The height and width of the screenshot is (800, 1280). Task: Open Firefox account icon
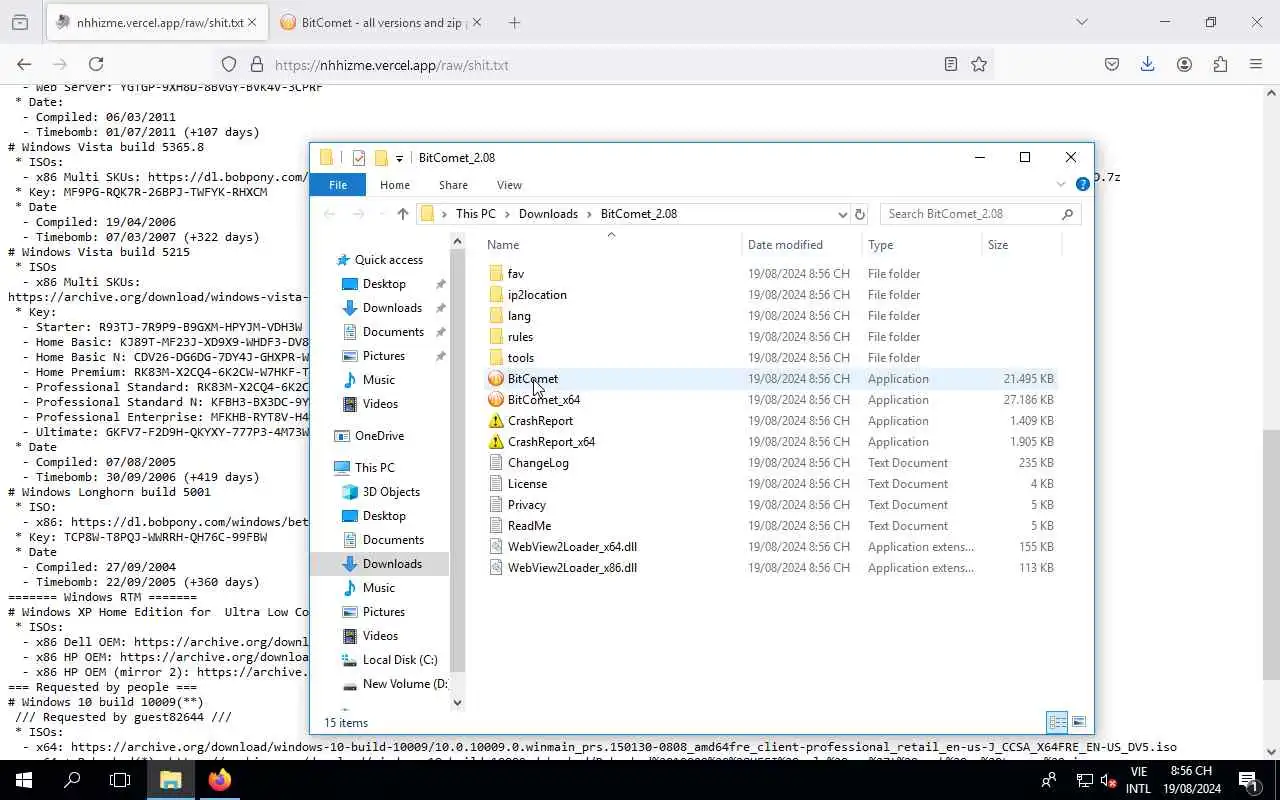point(1184,64)
